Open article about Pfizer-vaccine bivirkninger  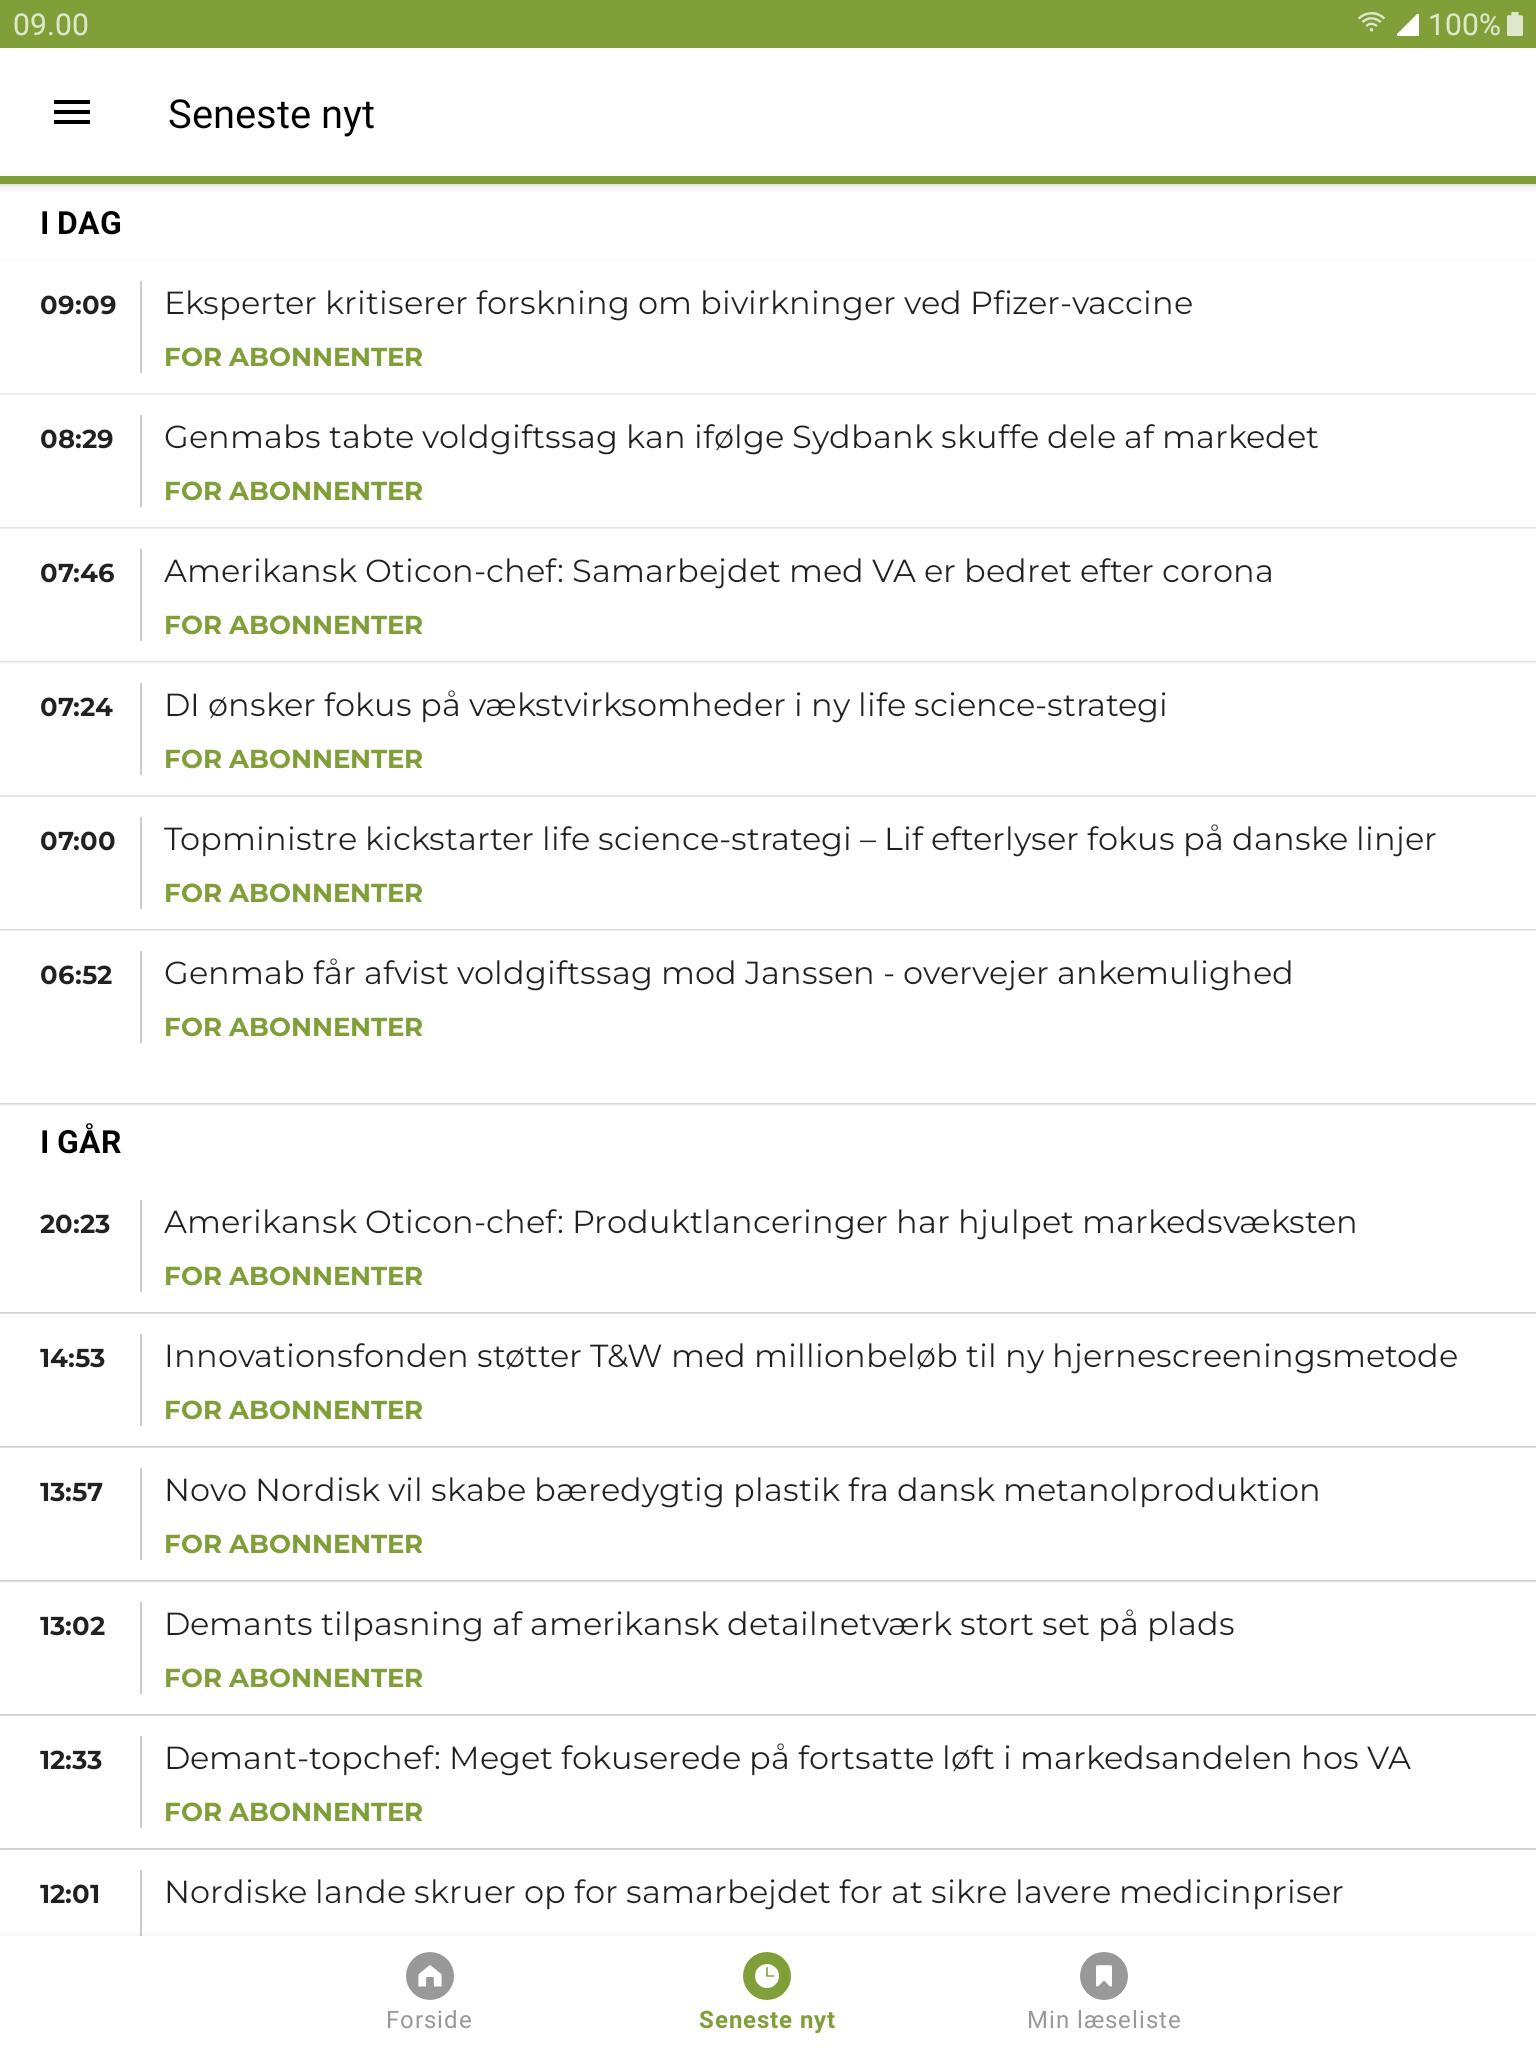point(768,327)
